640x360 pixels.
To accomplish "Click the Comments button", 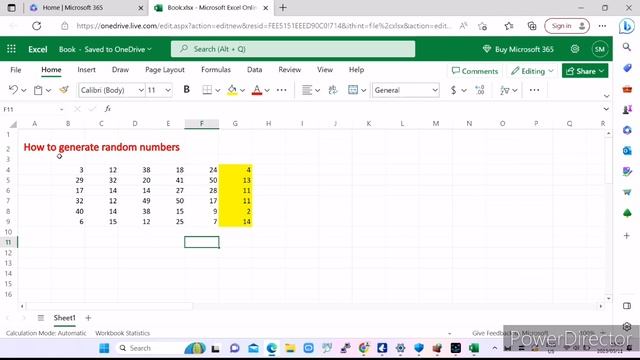I will (x=475, y=71).
